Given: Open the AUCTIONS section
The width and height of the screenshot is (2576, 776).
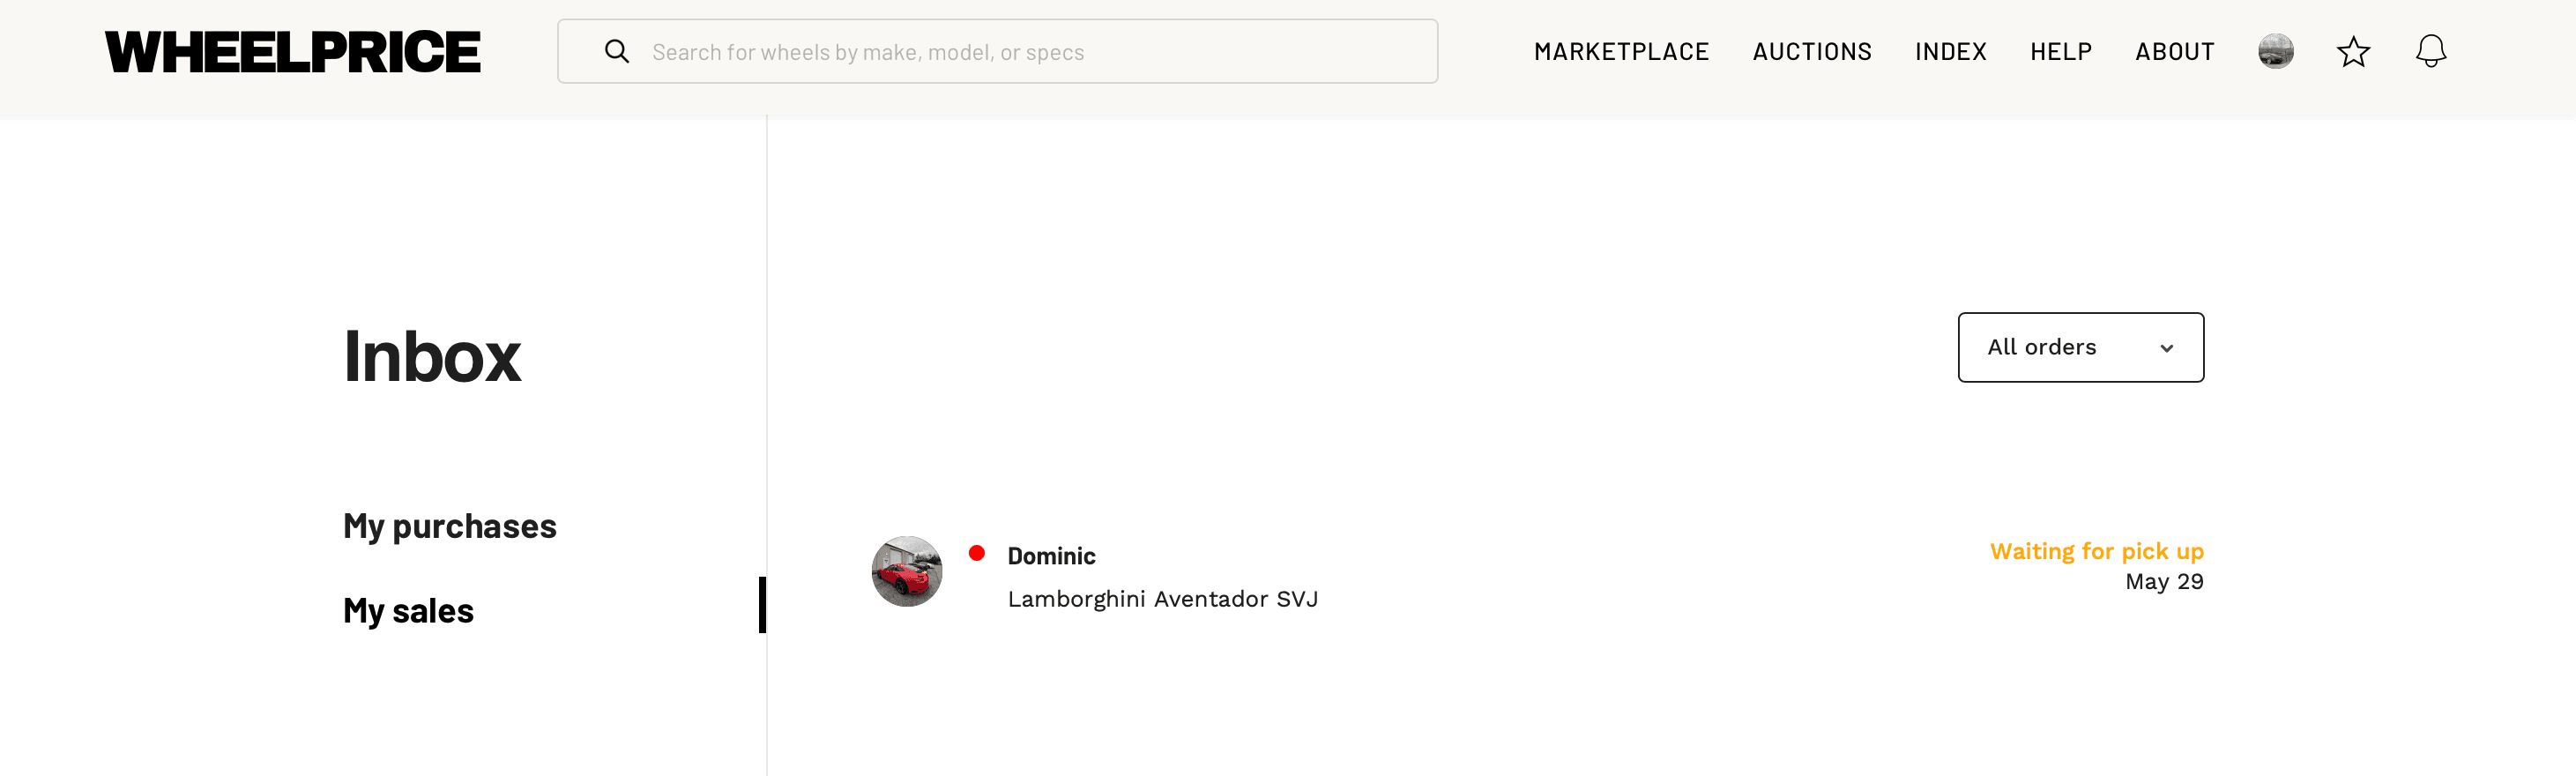Looking at the screenshot, I should (x=1812, y=51).
